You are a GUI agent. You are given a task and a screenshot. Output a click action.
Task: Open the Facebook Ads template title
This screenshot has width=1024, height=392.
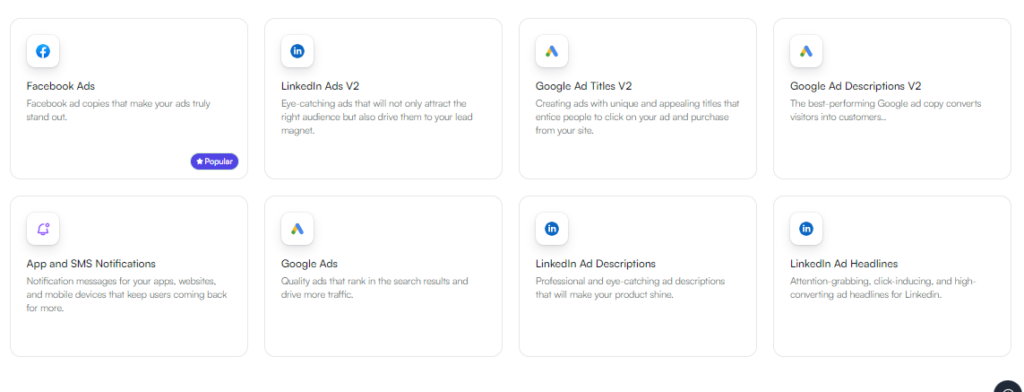point(61,86)
